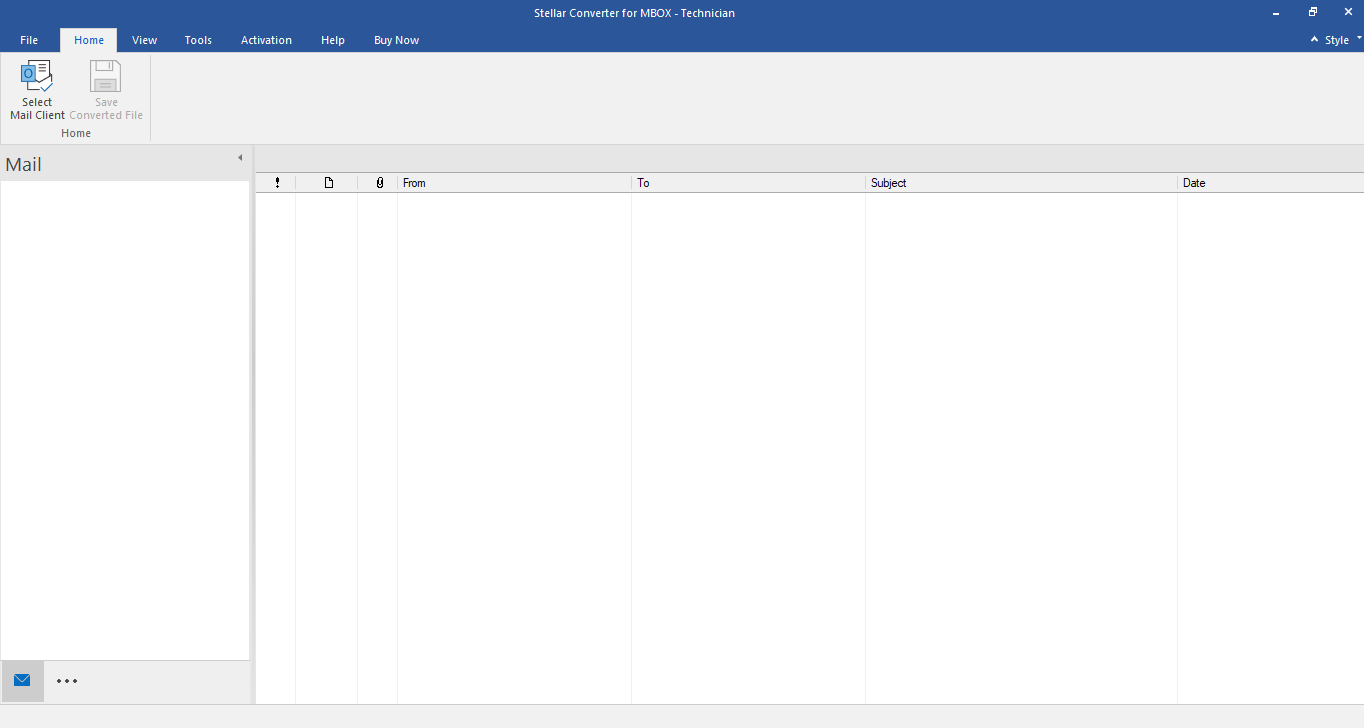Click the Subject column header

click(1020, 183)
